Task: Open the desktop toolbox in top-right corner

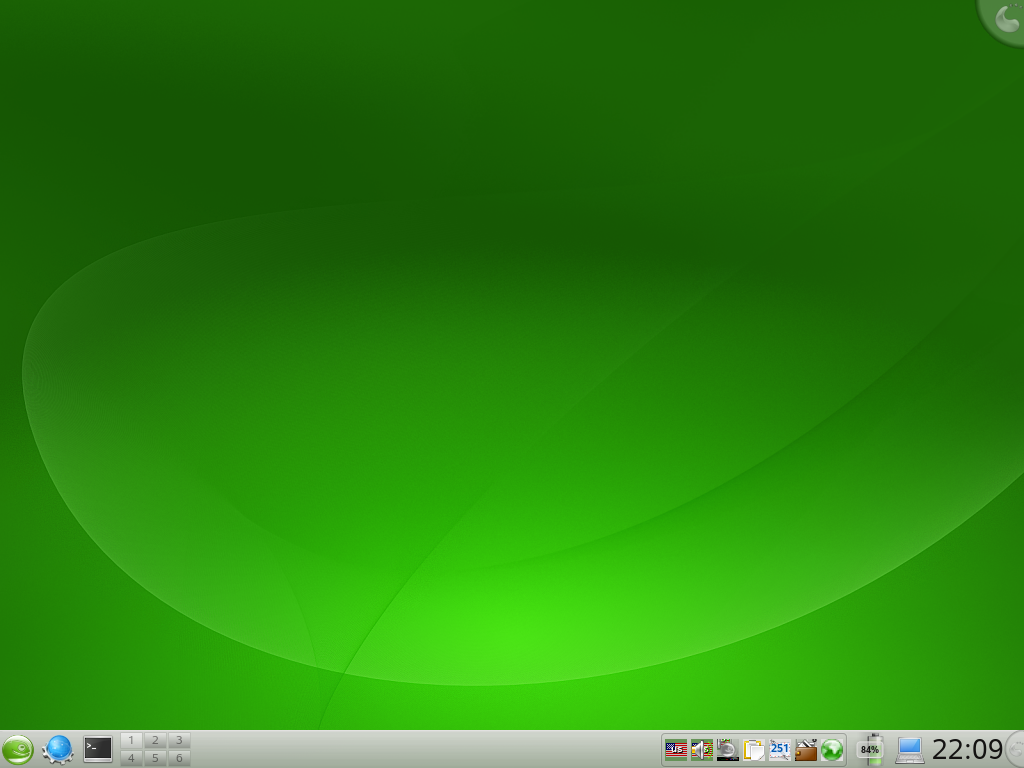Action: [1003, 20]
